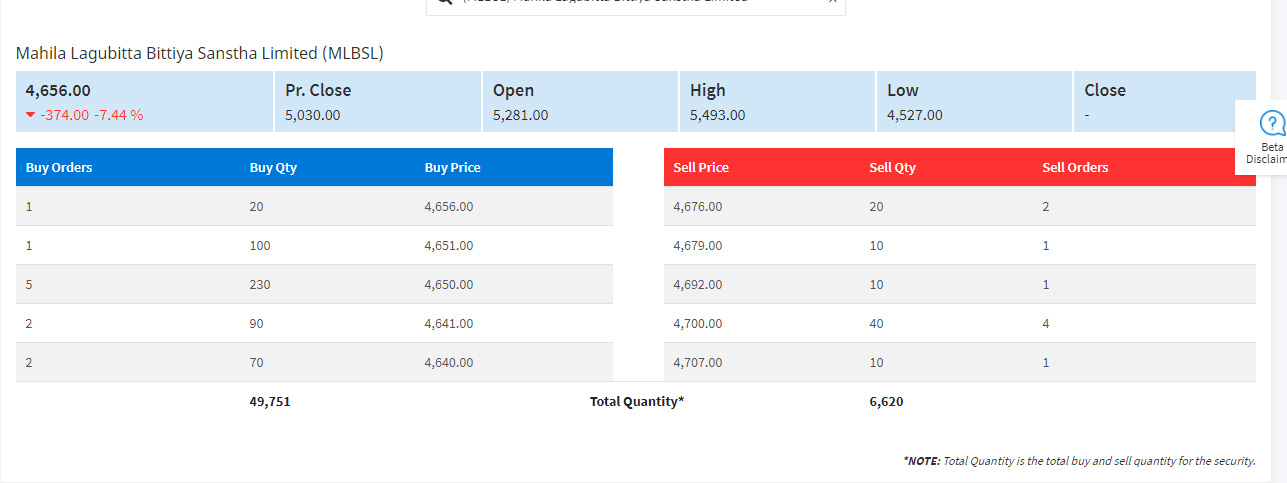Click the Open price stat card
Viewport: 1287px width, 483px height.
tap(579, 101)
